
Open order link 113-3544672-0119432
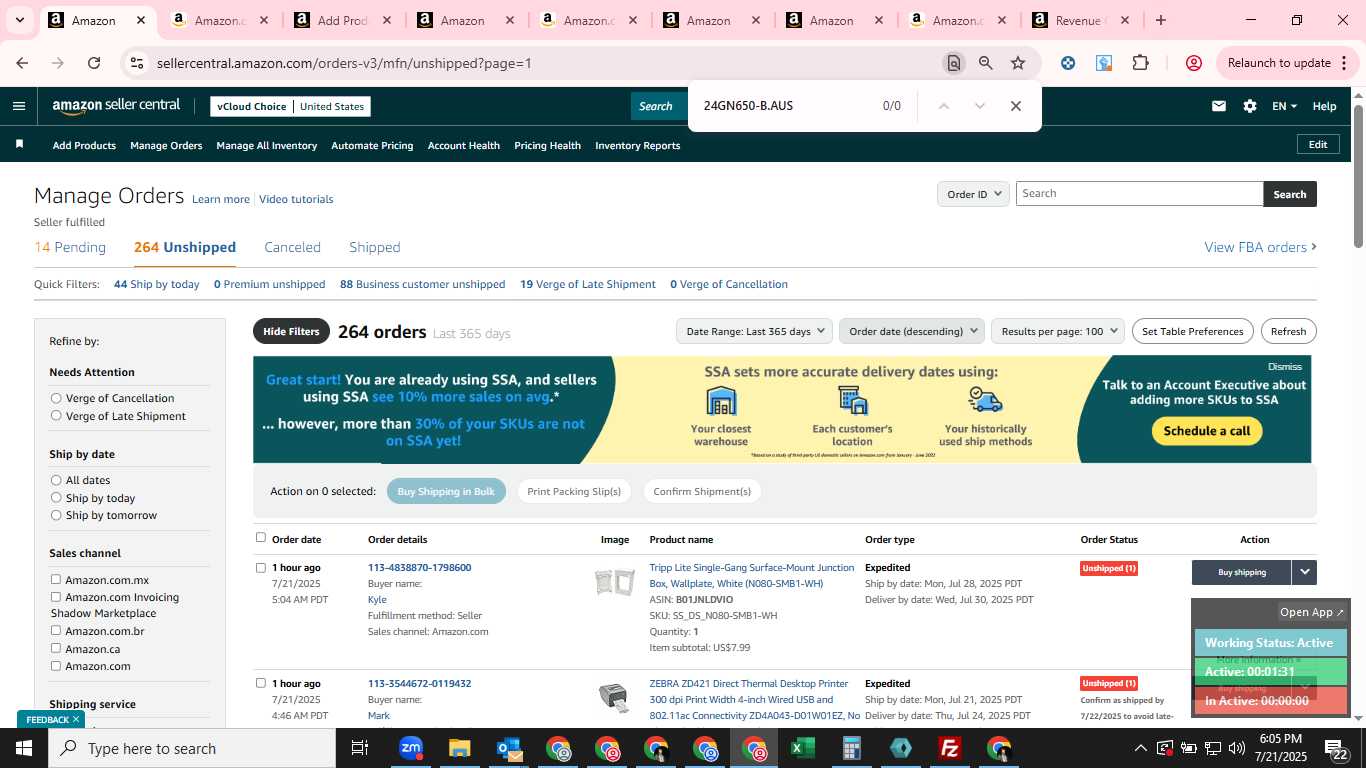click(419, 683)
